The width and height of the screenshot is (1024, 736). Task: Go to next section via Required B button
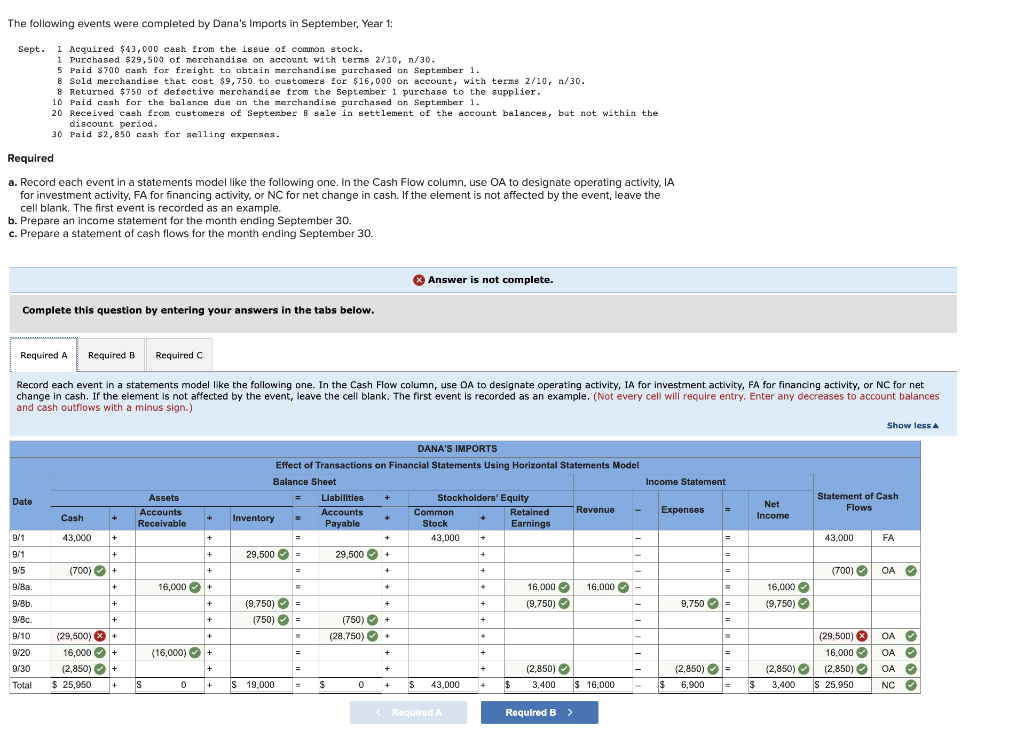(x=539, y=712)
